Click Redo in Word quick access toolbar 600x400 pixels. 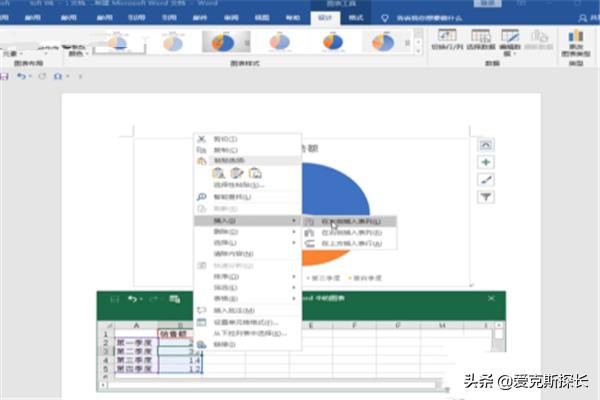pos(42,76)
